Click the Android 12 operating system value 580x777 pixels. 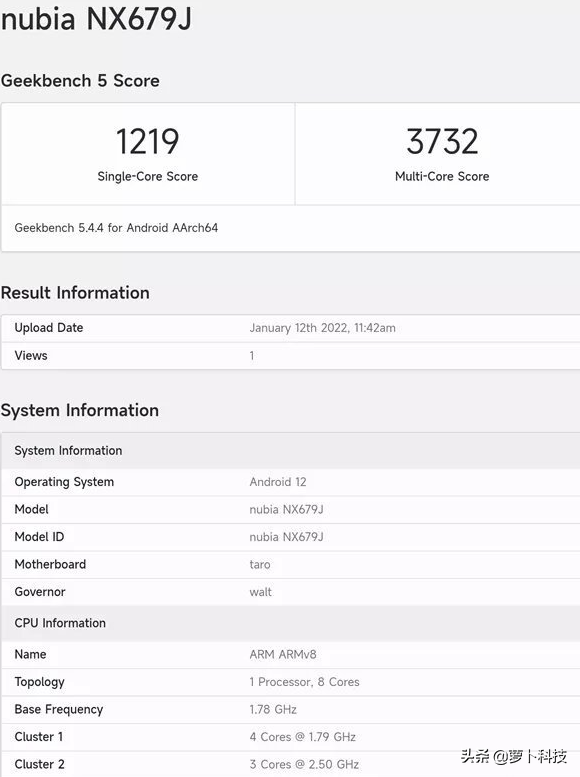(x=278, y=482)
